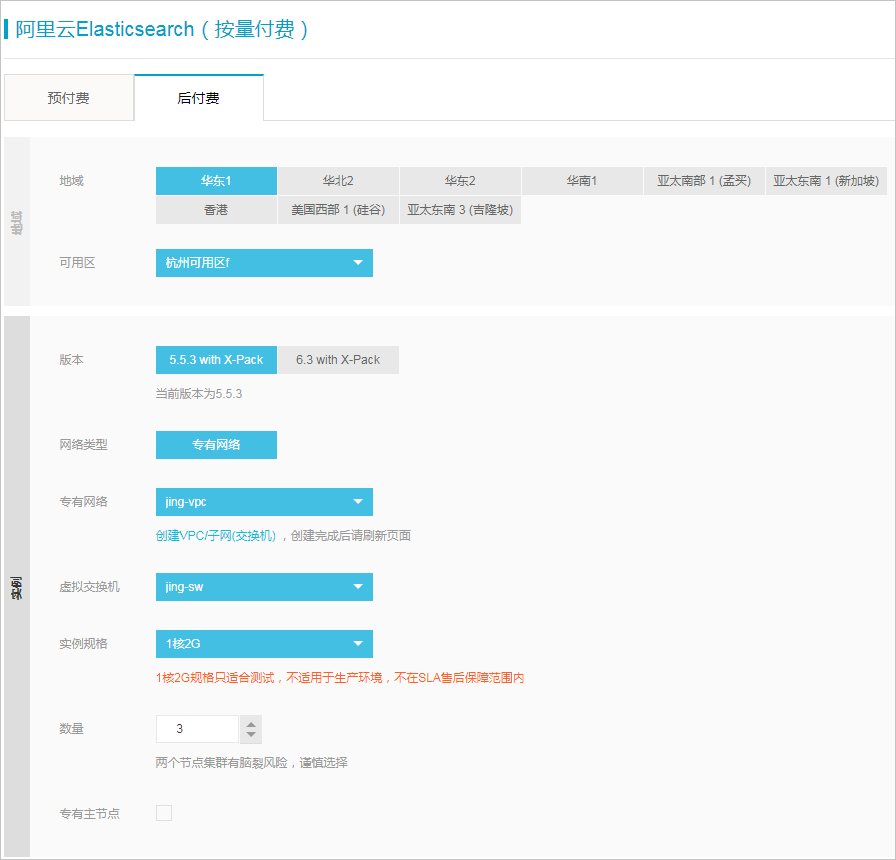
Task: Click the 数量 quantity input field
Action: (197, 729)
